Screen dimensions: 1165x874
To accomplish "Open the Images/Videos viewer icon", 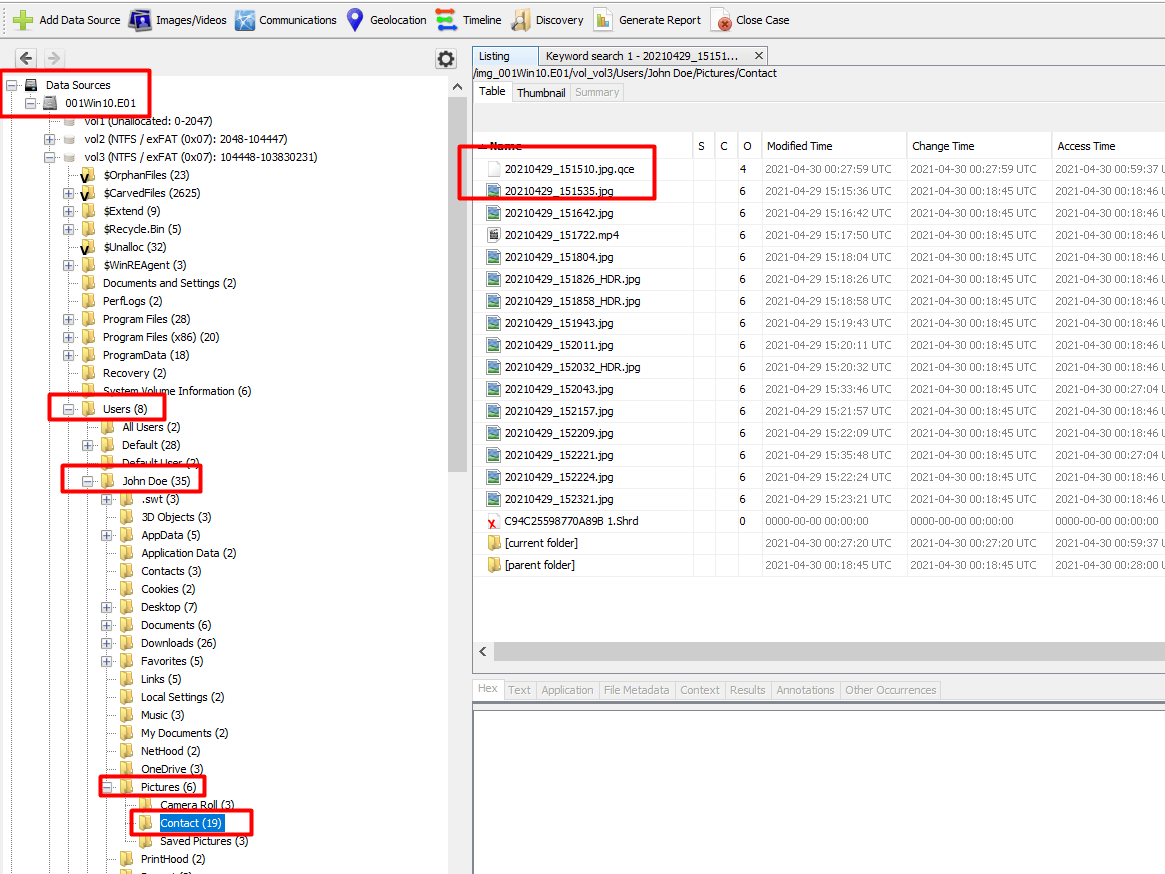I will pyautogui.click(x=141, y=20).
